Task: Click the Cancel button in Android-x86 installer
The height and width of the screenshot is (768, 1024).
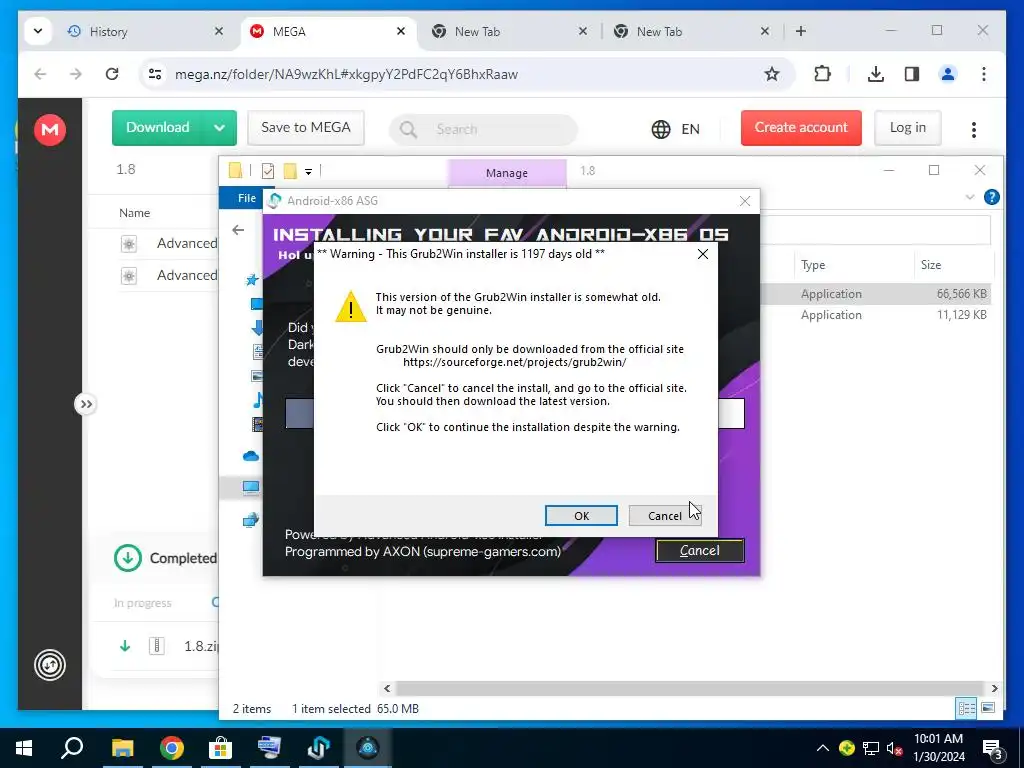Action: [699, 551]
